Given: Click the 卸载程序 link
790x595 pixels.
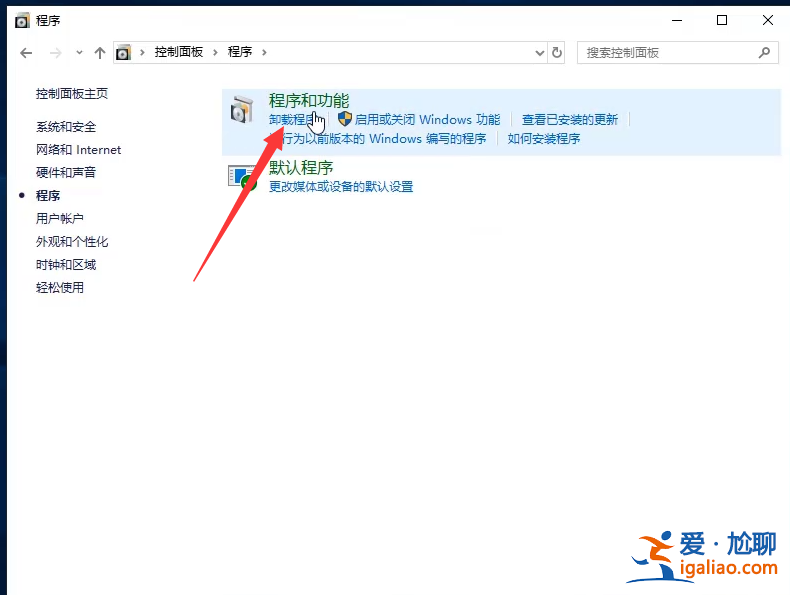Looking at the screenshot, I should coord(293,119).
